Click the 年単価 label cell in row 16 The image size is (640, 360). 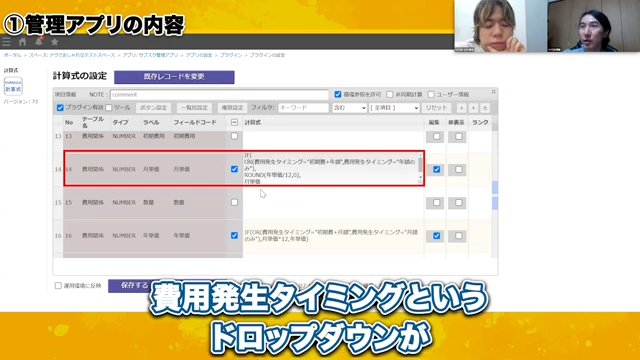coord(151,236)
